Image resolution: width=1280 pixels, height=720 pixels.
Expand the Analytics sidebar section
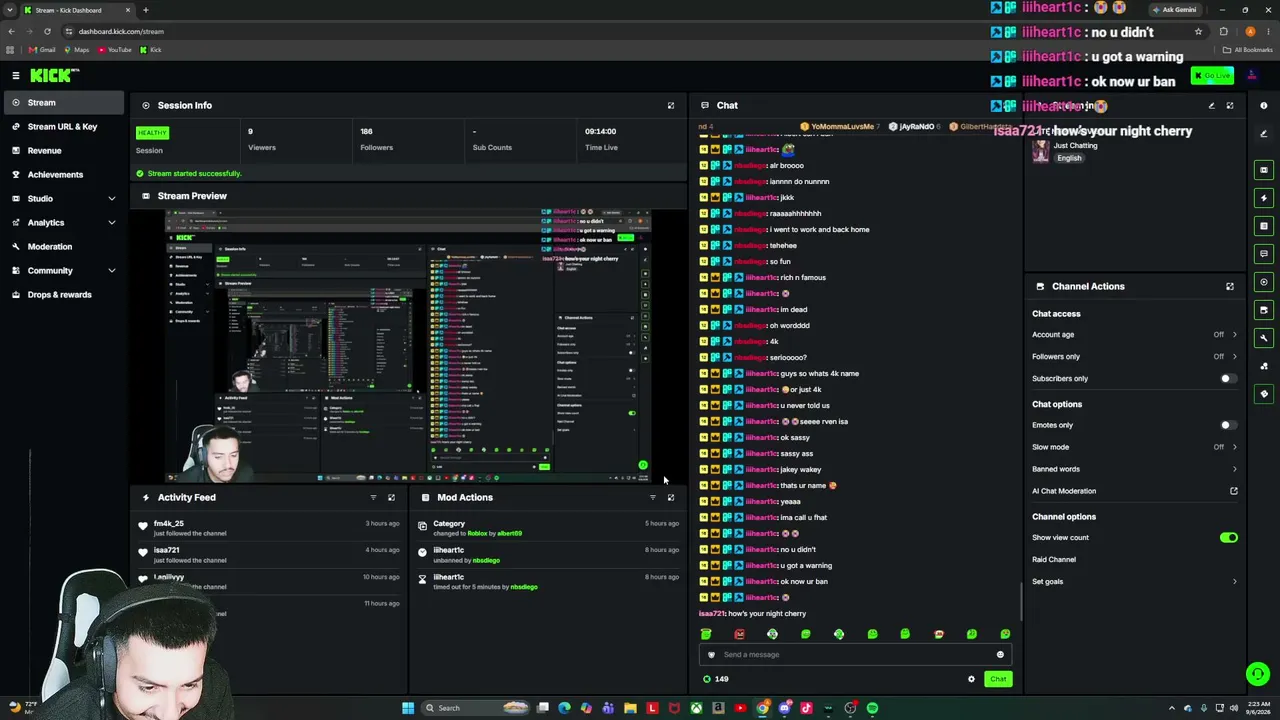click(111, 223)
